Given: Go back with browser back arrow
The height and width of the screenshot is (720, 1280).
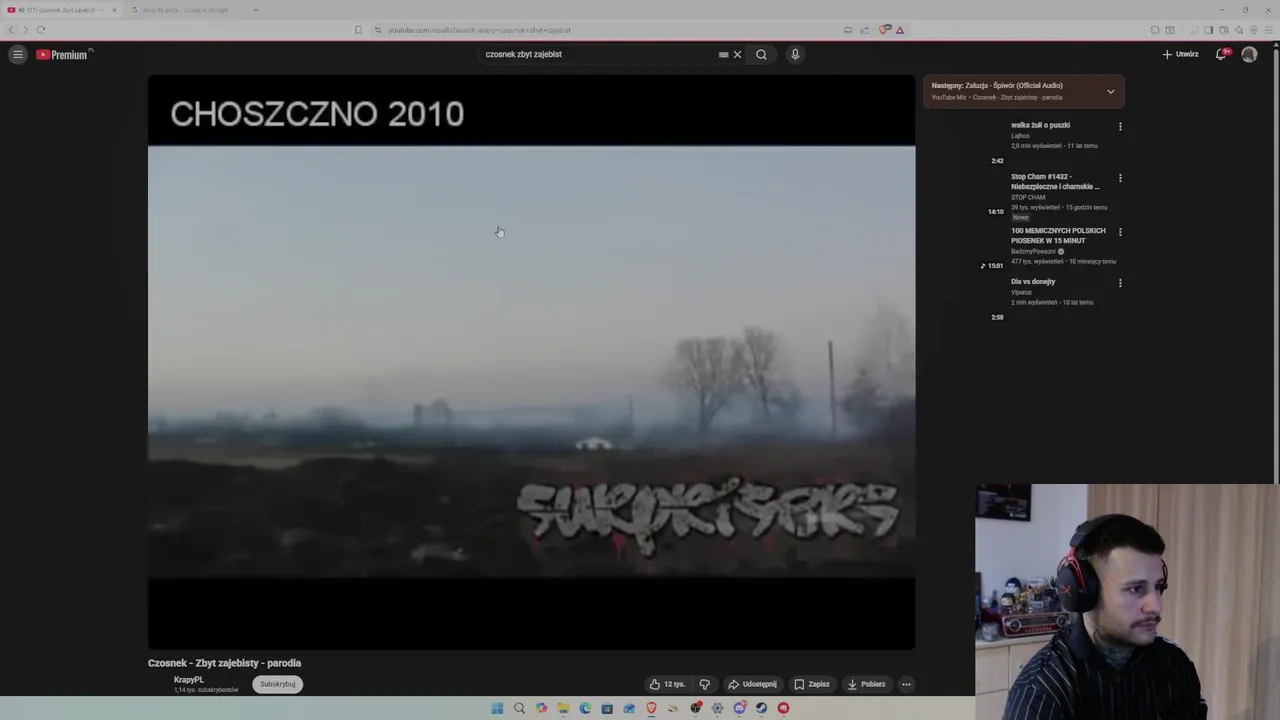Looking at the screenshot, I should coord(12,30).
